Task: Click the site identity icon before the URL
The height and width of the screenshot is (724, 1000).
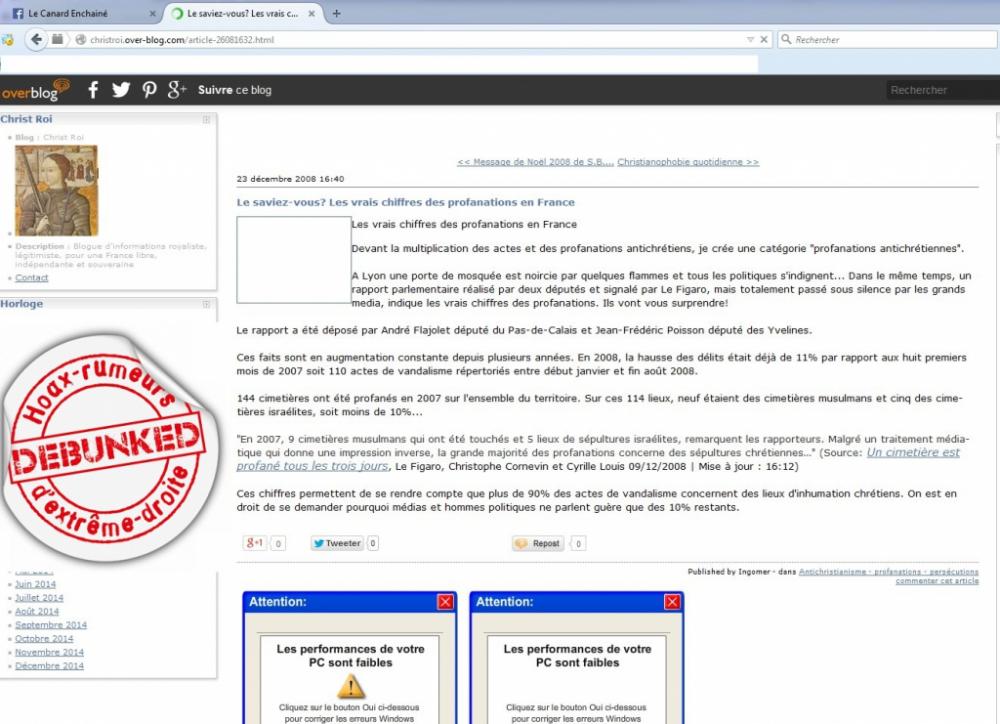Action: click(x=80, y=40)
